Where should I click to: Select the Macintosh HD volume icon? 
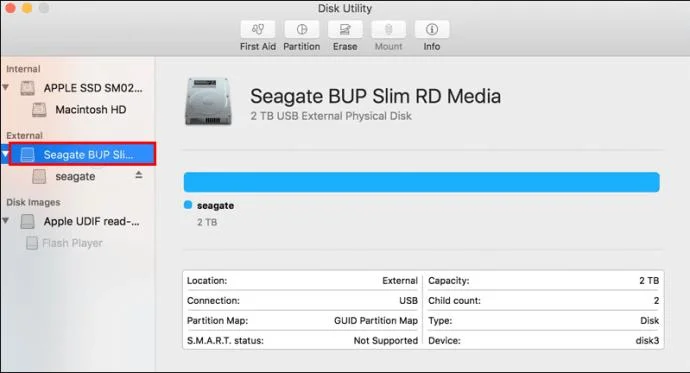click(39, 110)
